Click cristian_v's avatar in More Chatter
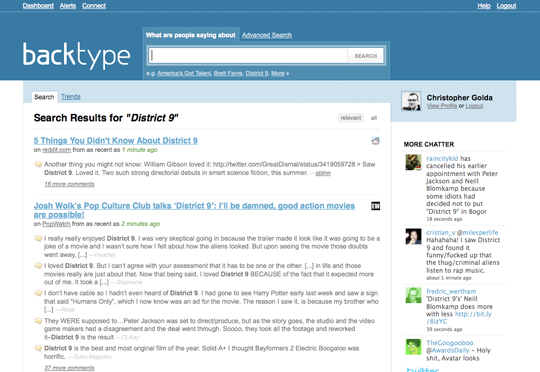This screenshot has width=540, height=372. 413,237
